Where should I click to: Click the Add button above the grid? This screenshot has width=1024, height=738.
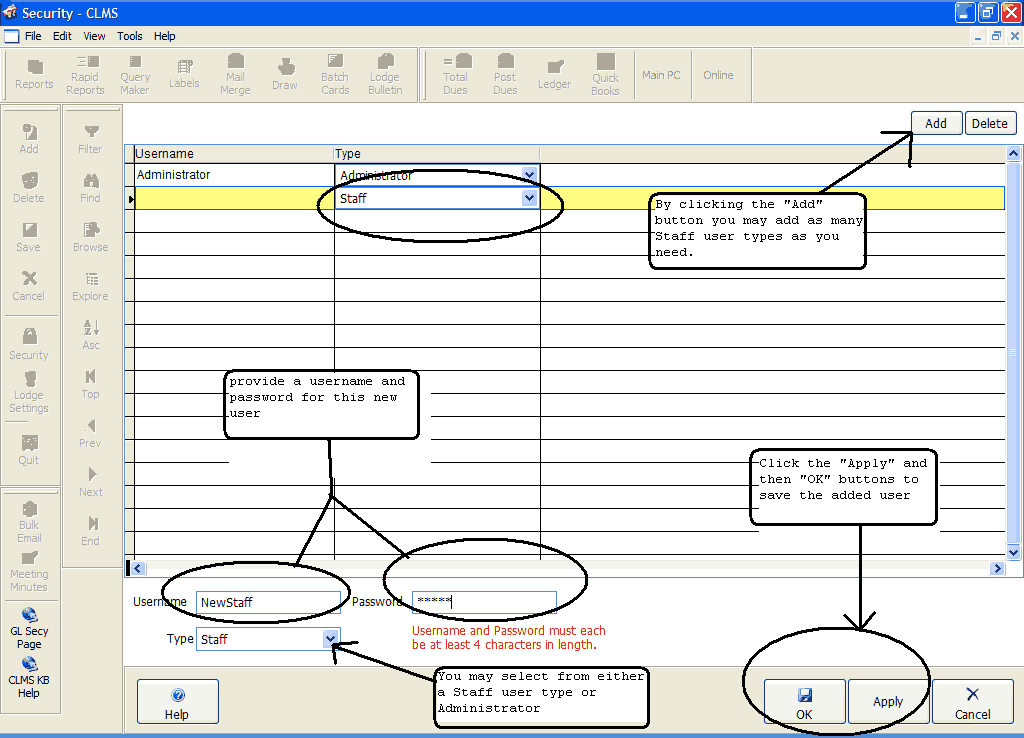click(x=935, y=123)
